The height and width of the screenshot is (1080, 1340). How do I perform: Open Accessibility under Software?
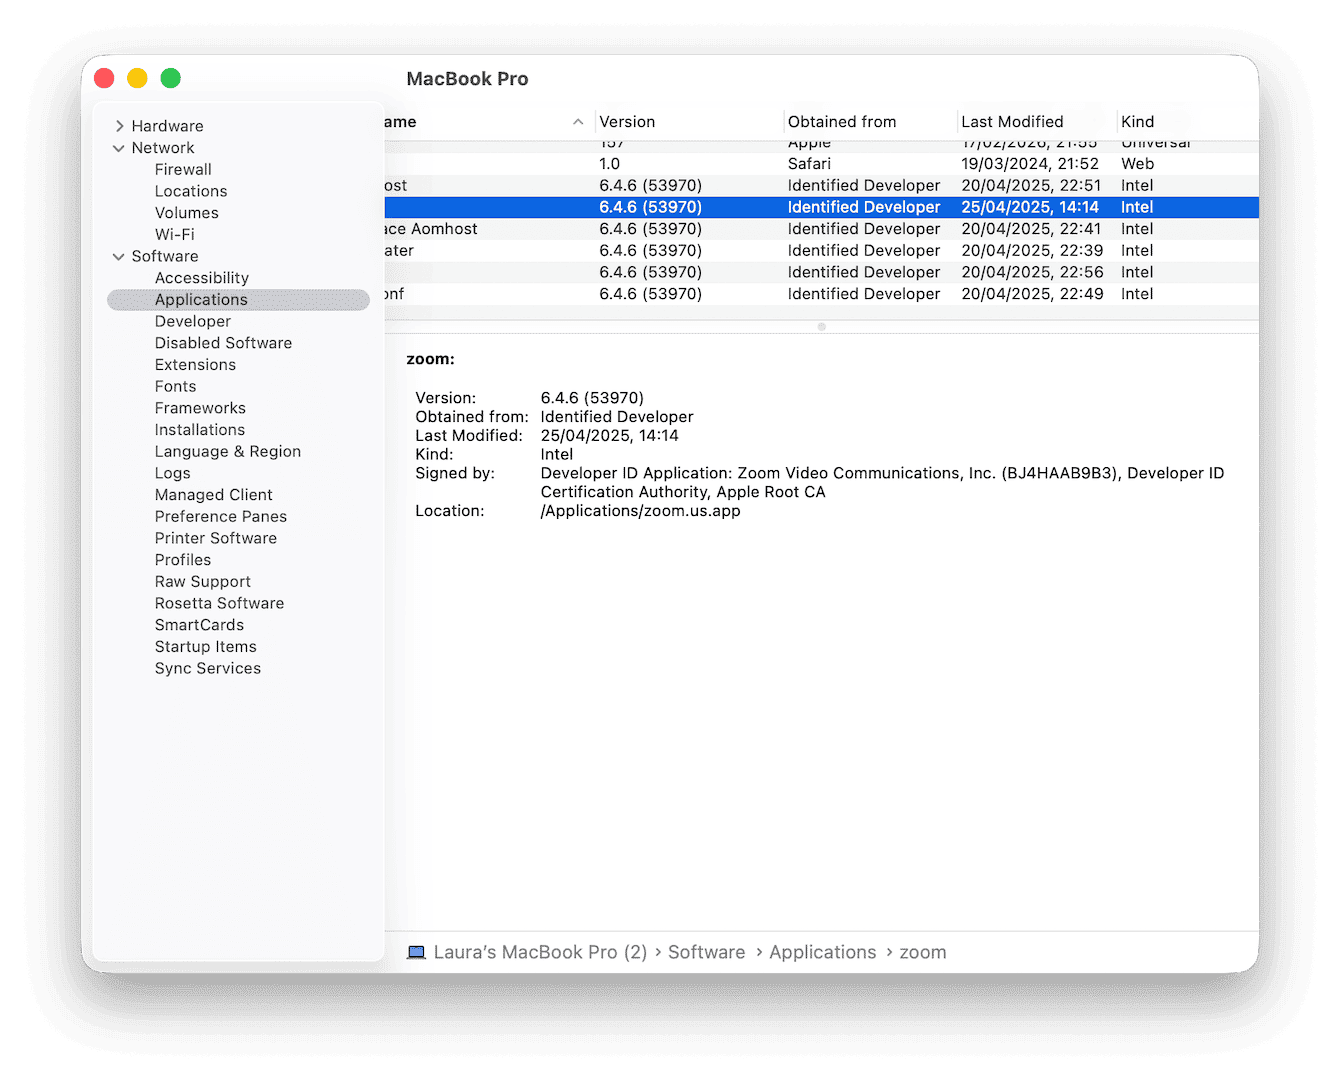tap(202, 278)
